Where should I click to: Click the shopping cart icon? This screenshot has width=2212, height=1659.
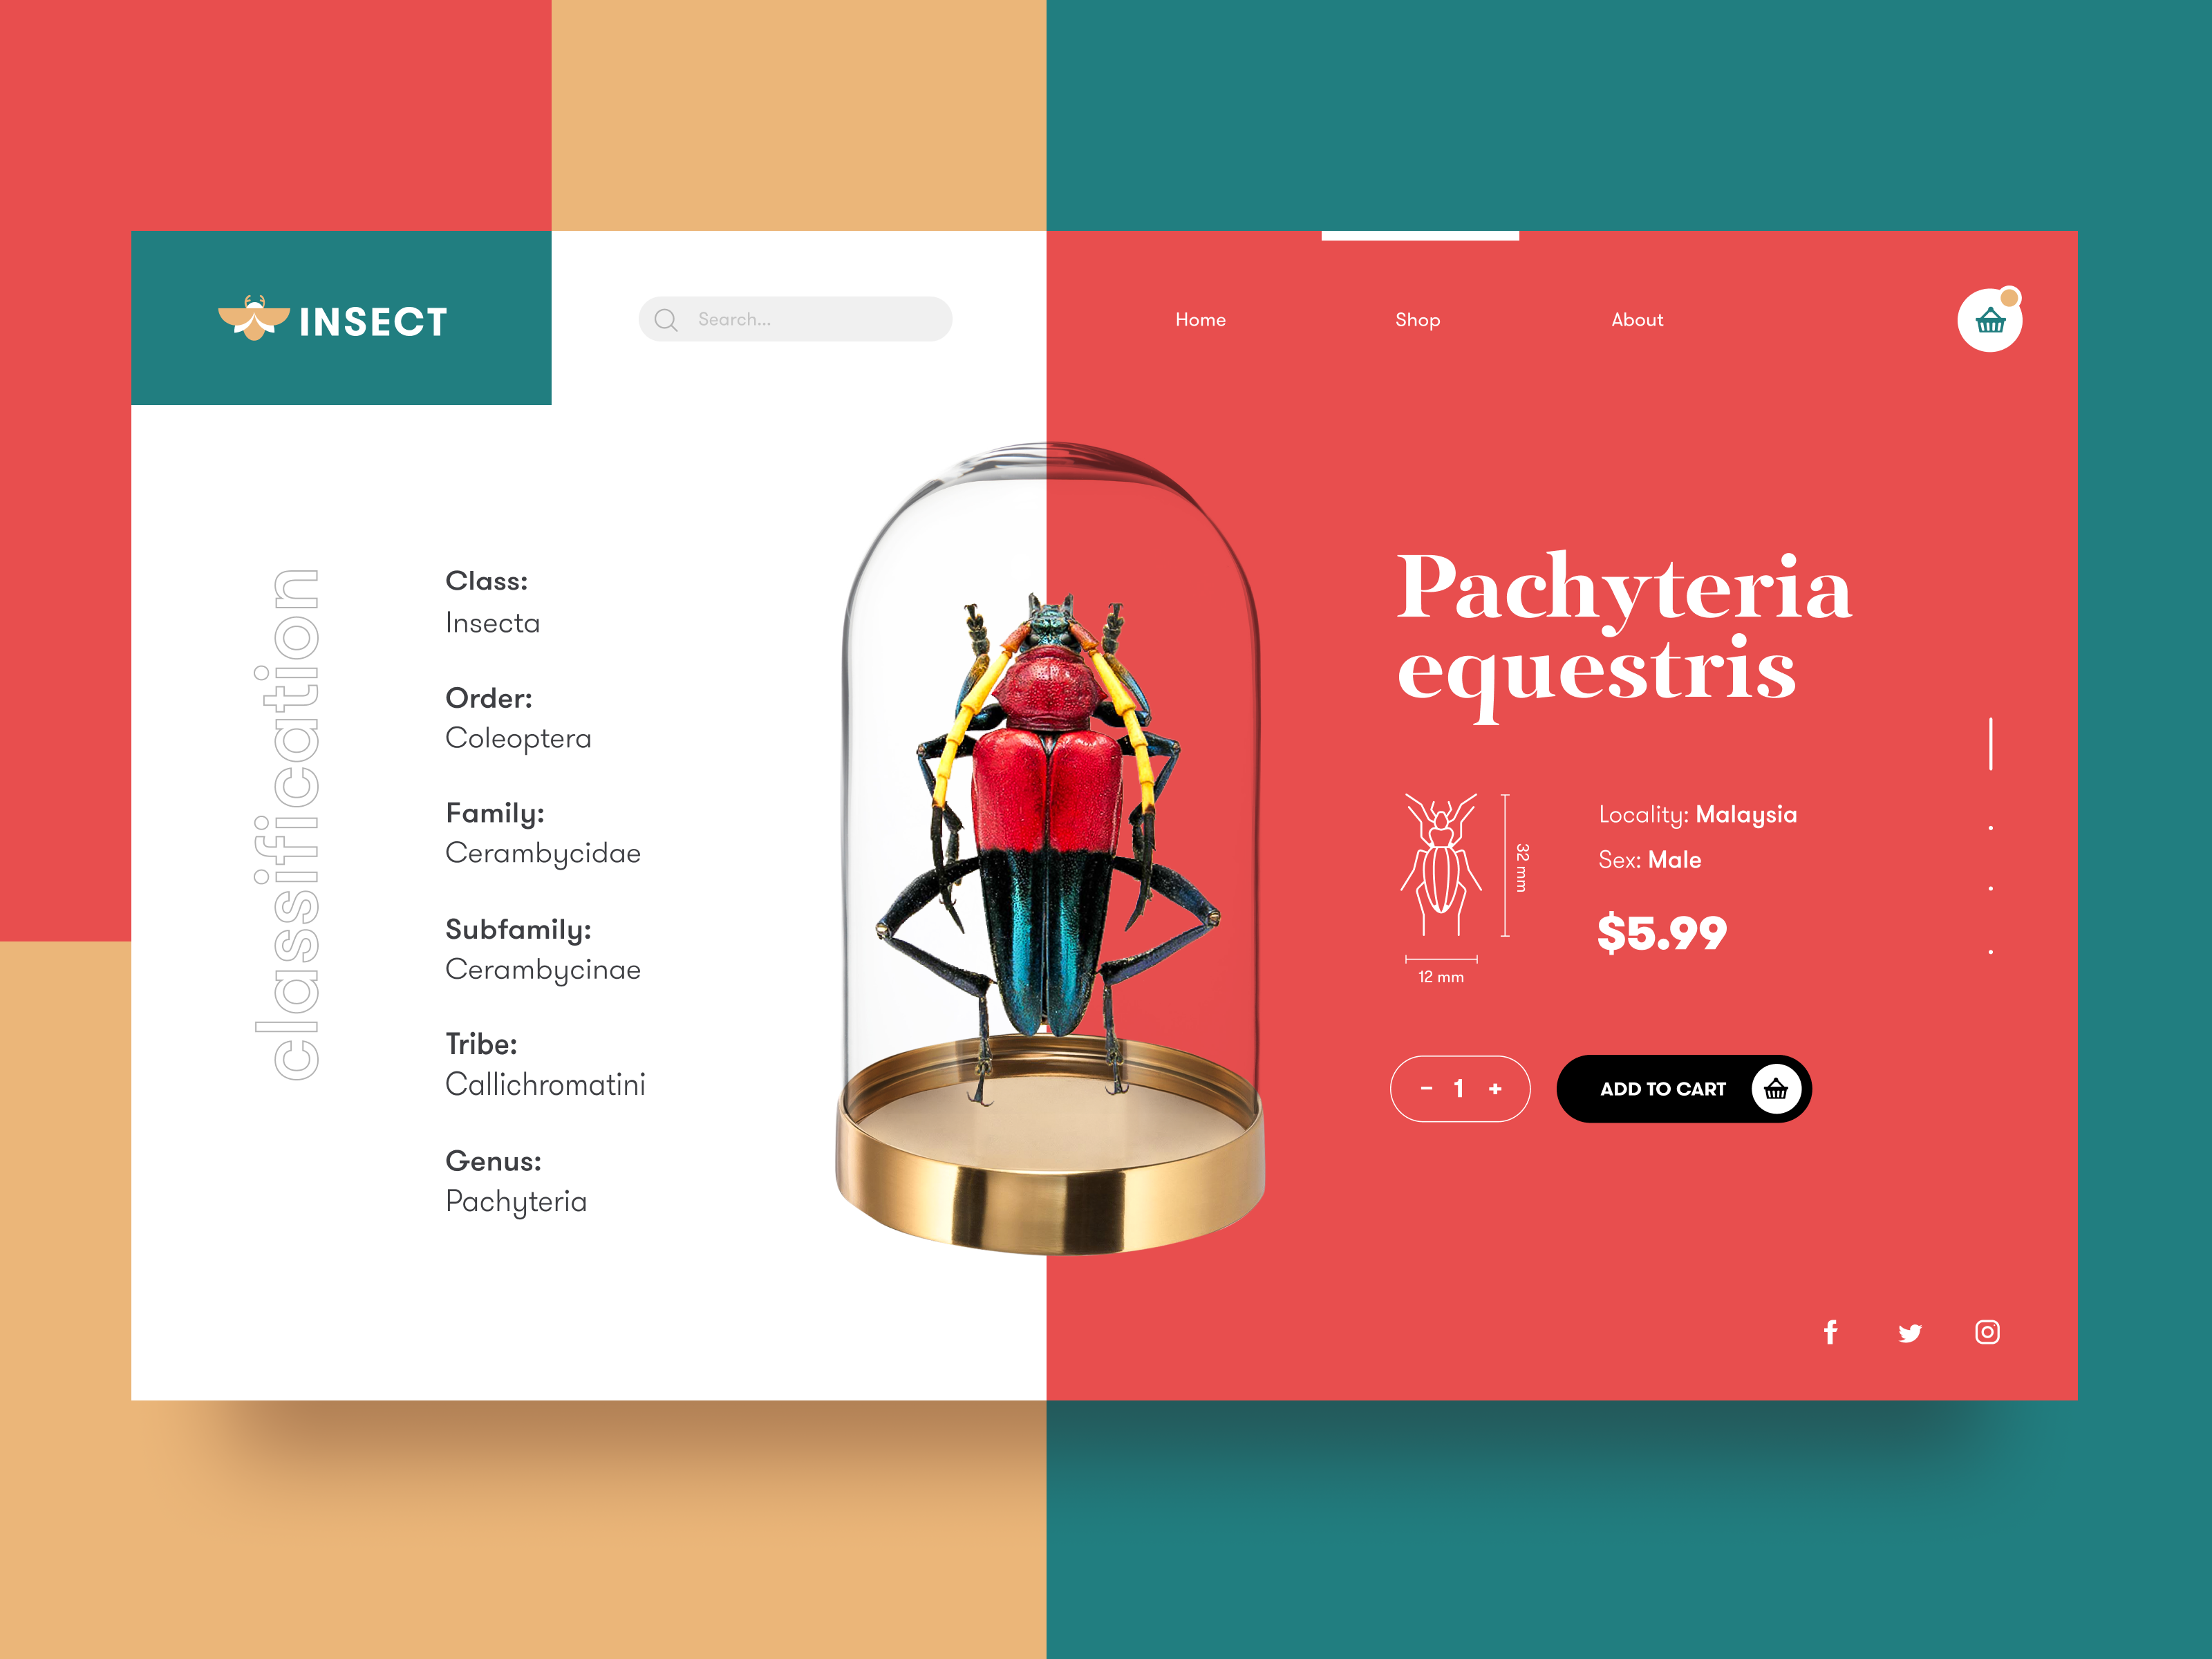1993,322
